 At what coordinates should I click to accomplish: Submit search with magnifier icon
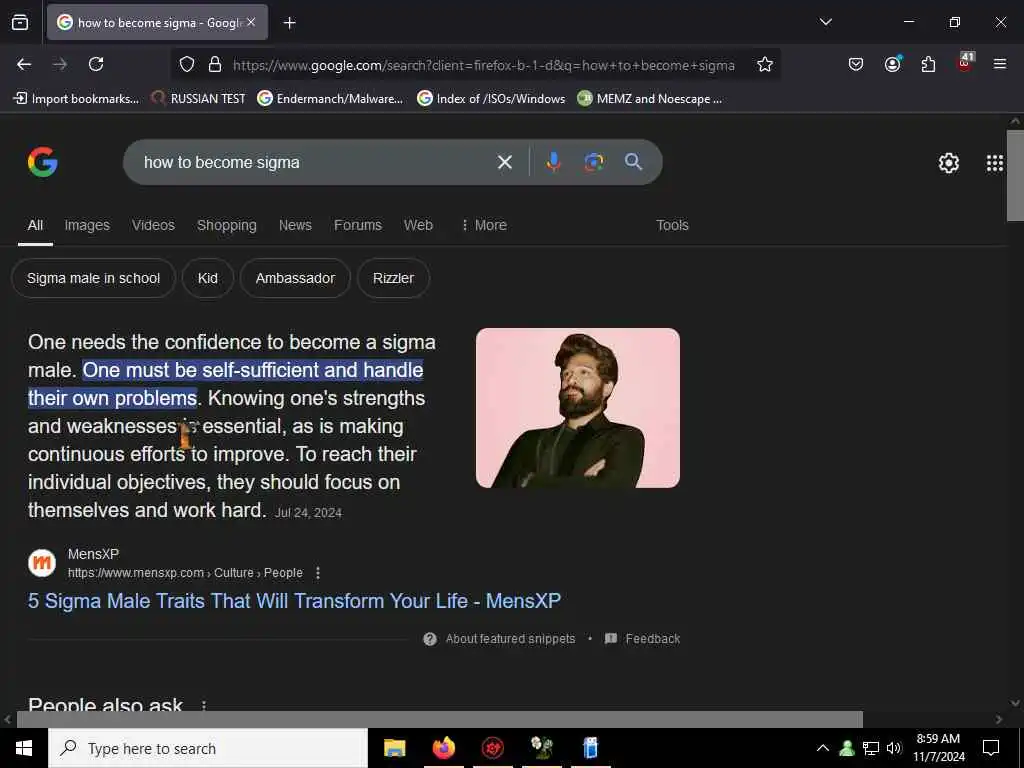point(633,162)
